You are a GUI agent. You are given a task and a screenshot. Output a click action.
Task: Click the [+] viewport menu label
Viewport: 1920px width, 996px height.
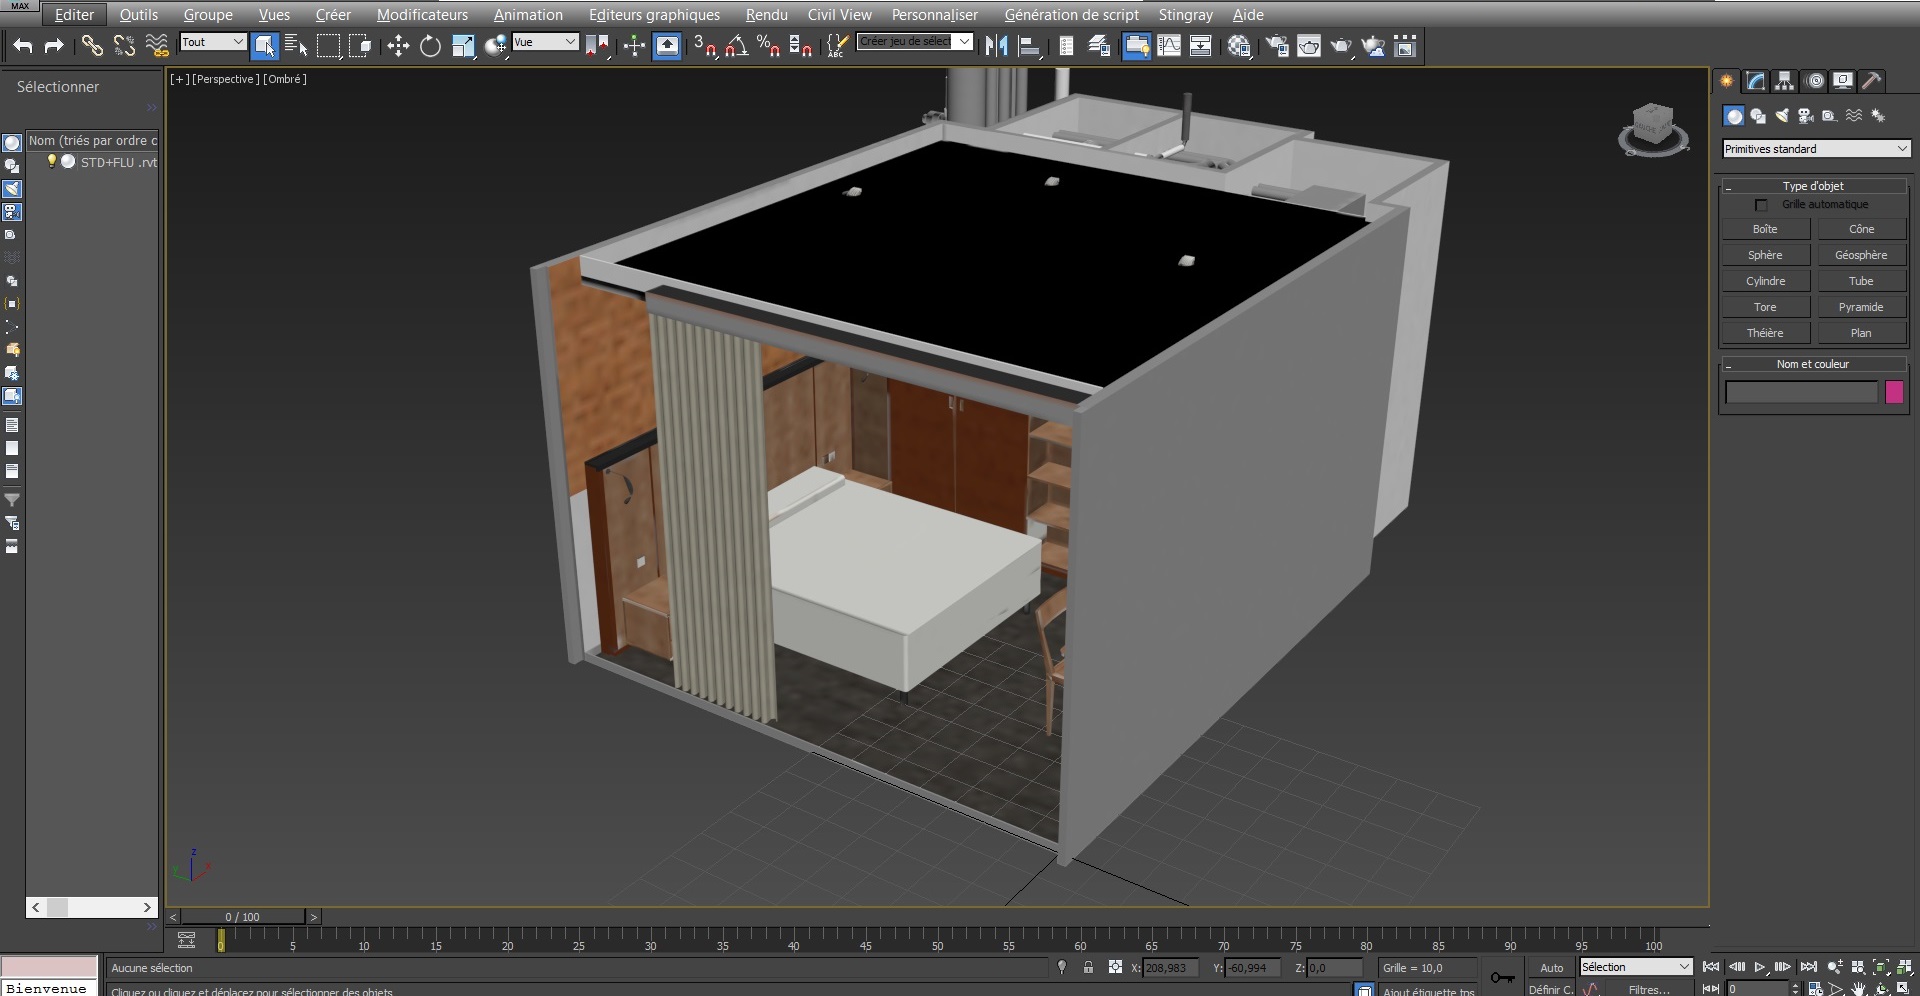click(179, 79)
